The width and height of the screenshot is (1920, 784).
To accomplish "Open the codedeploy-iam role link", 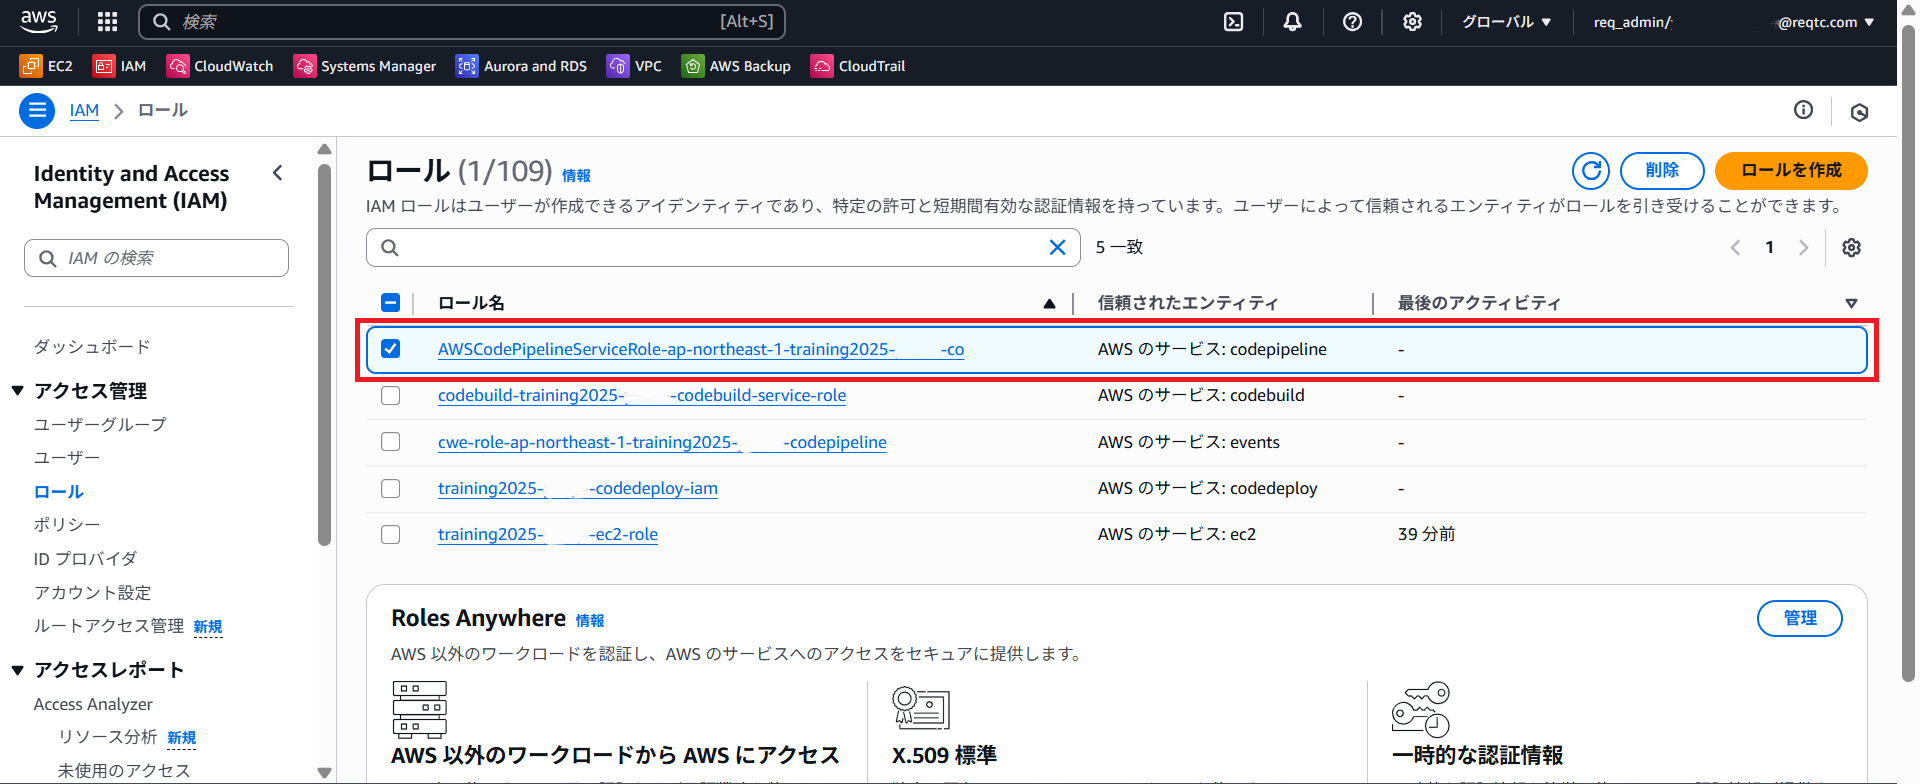I will coord(578,488).
